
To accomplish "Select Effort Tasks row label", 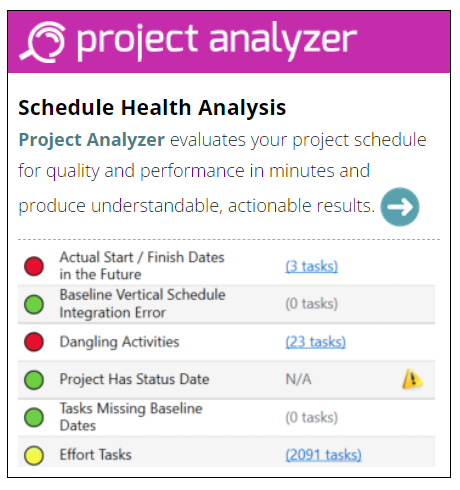I will pos(96,455).
